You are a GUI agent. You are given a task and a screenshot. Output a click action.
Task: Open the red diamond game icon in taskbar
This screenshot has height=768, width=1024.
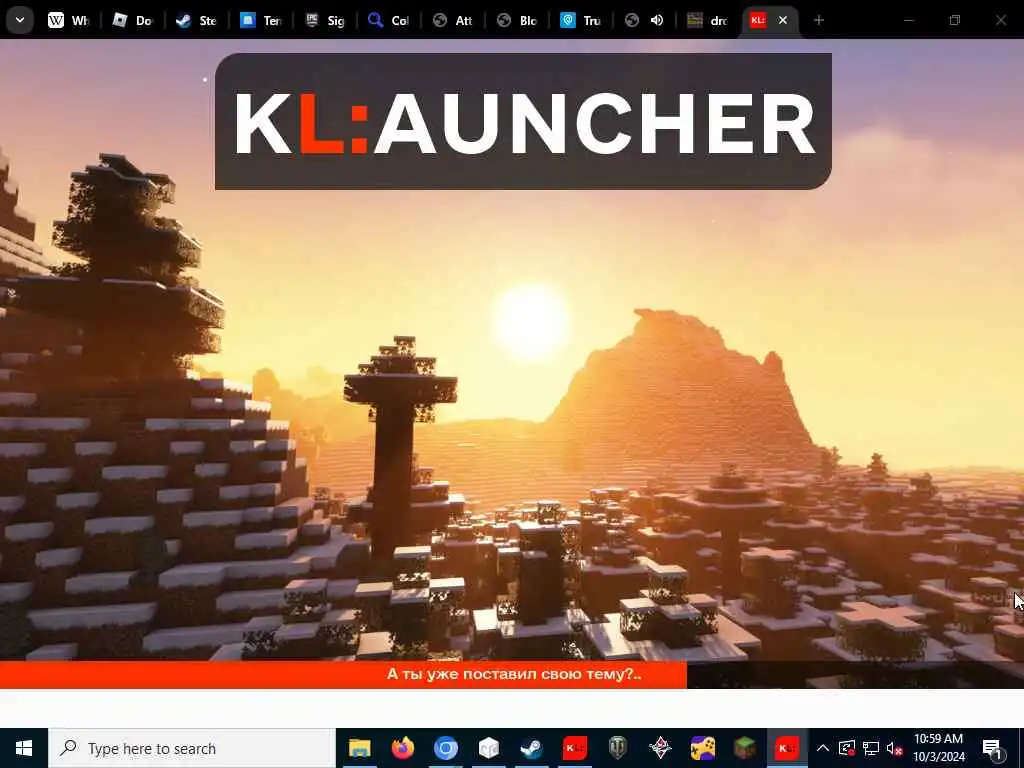(660, 748)
